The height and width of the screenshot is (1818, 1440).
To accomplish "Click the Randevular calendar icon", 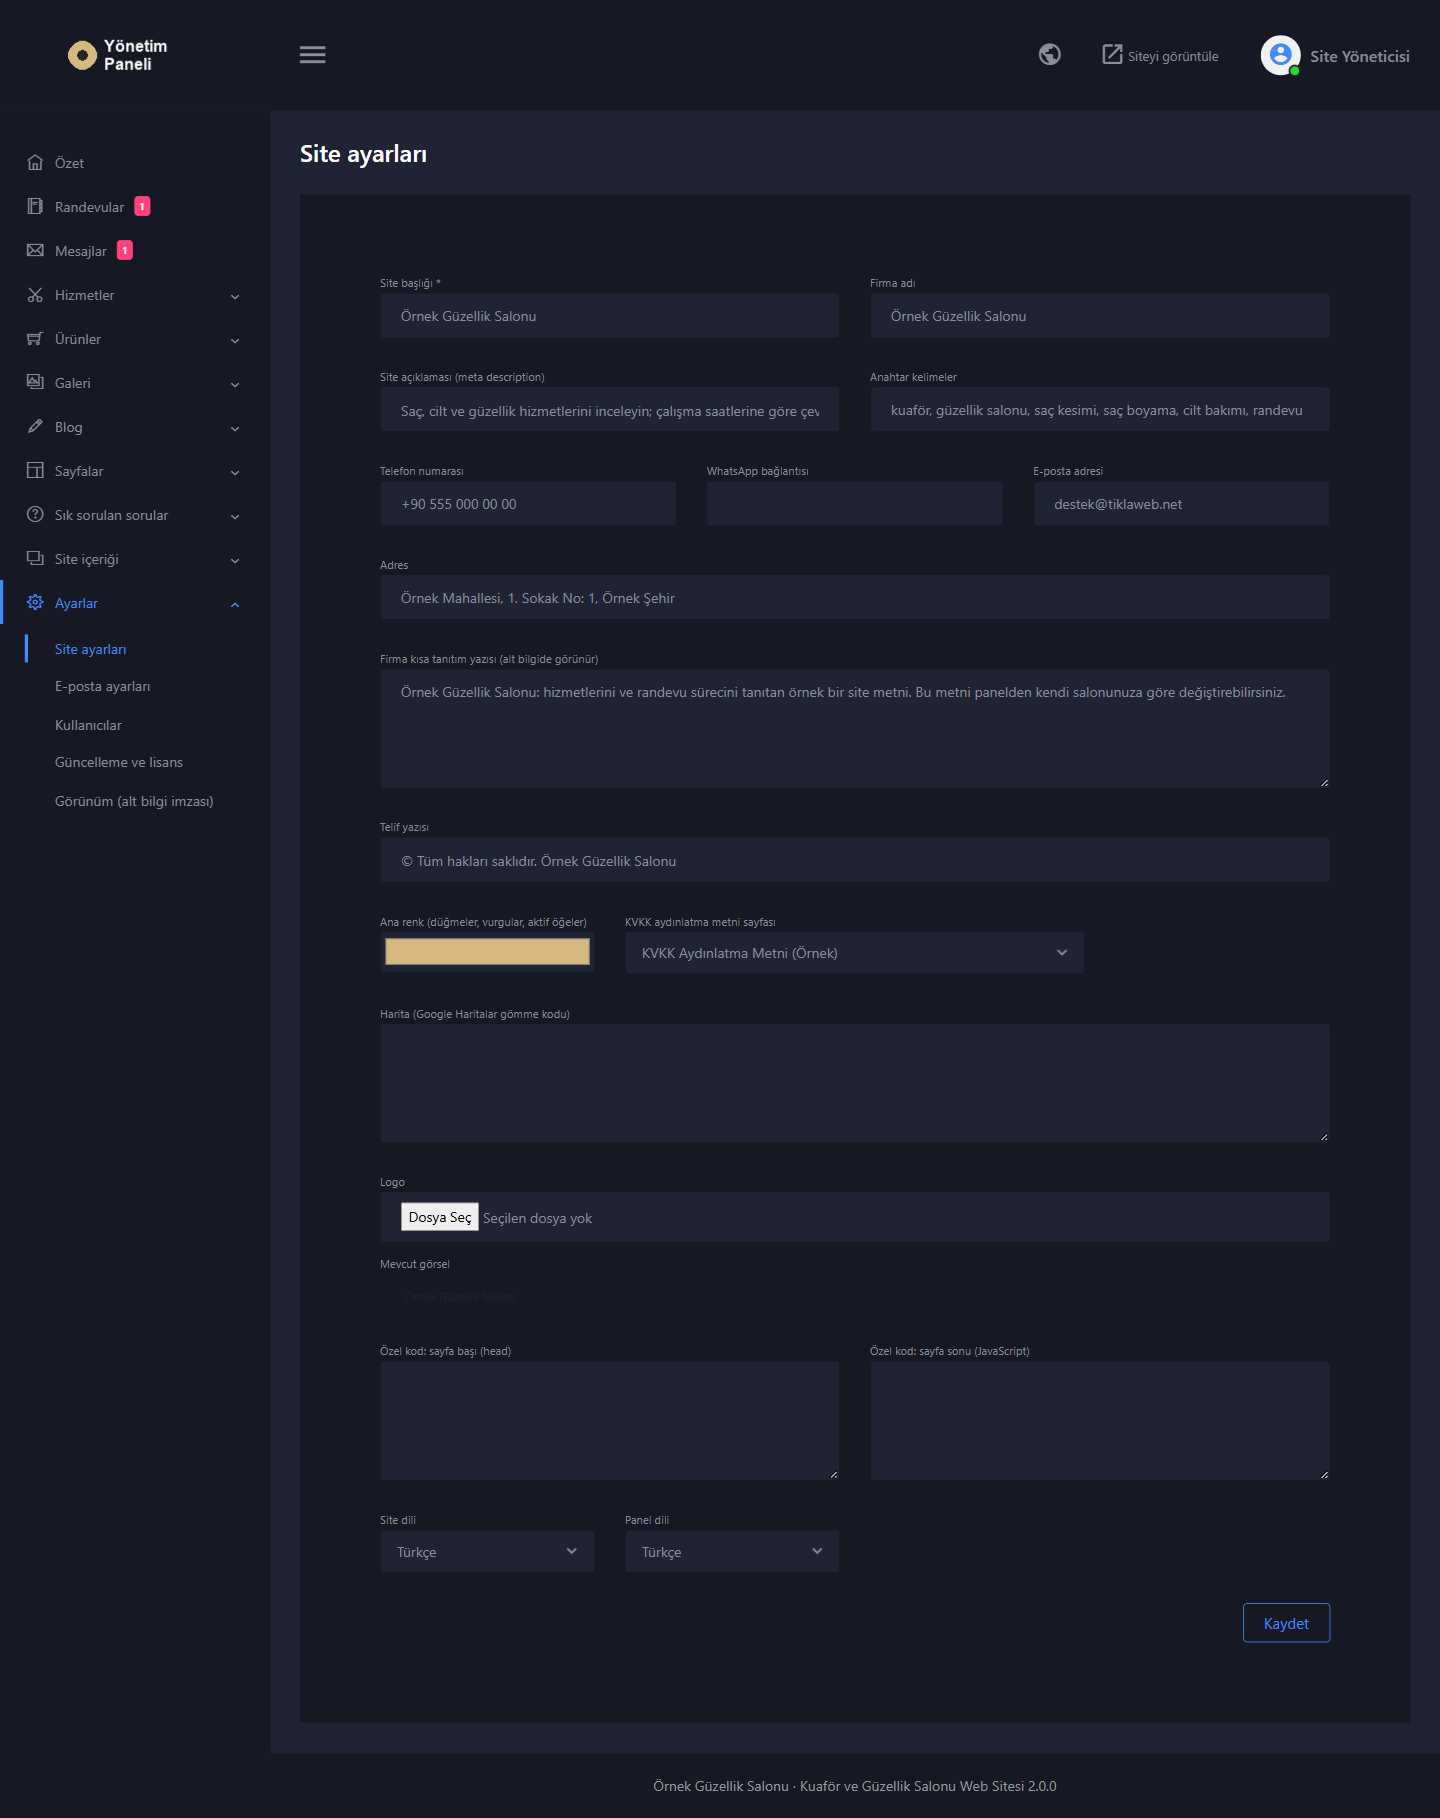I will click(x=35, y=207).
